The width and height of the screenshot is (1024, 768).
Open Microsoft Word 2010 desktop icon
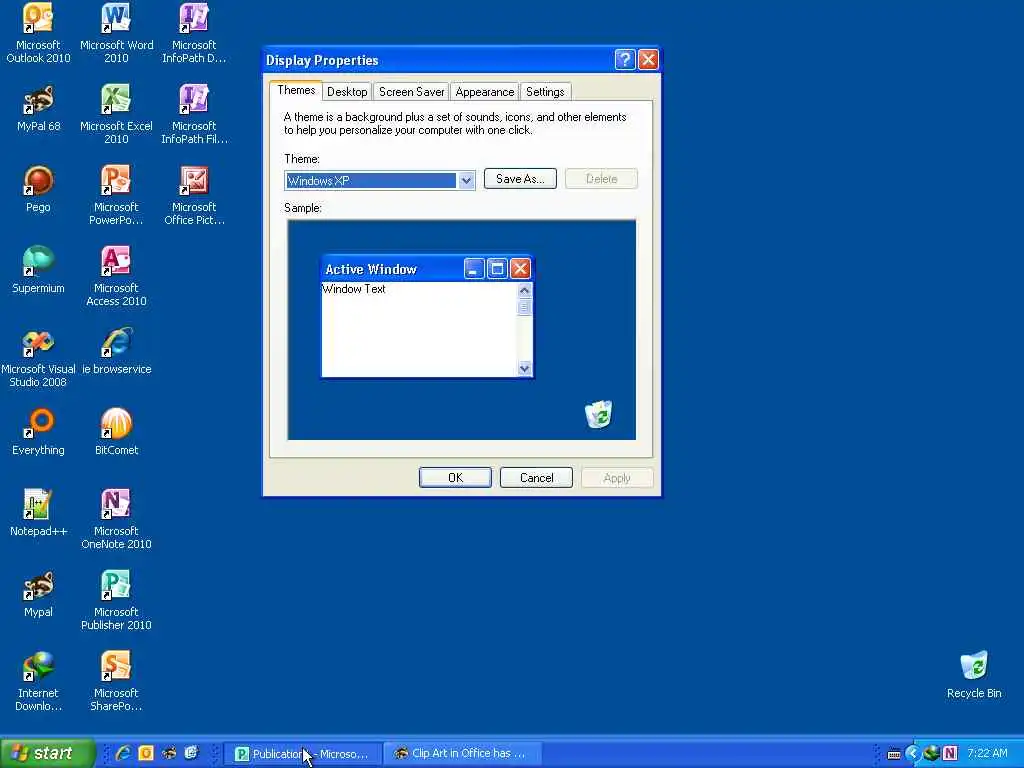coord(116,33)
